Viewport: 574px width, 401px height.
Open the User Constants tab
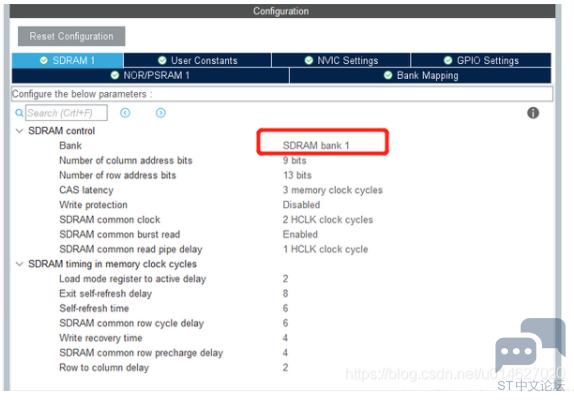click(x=198, y=60)
